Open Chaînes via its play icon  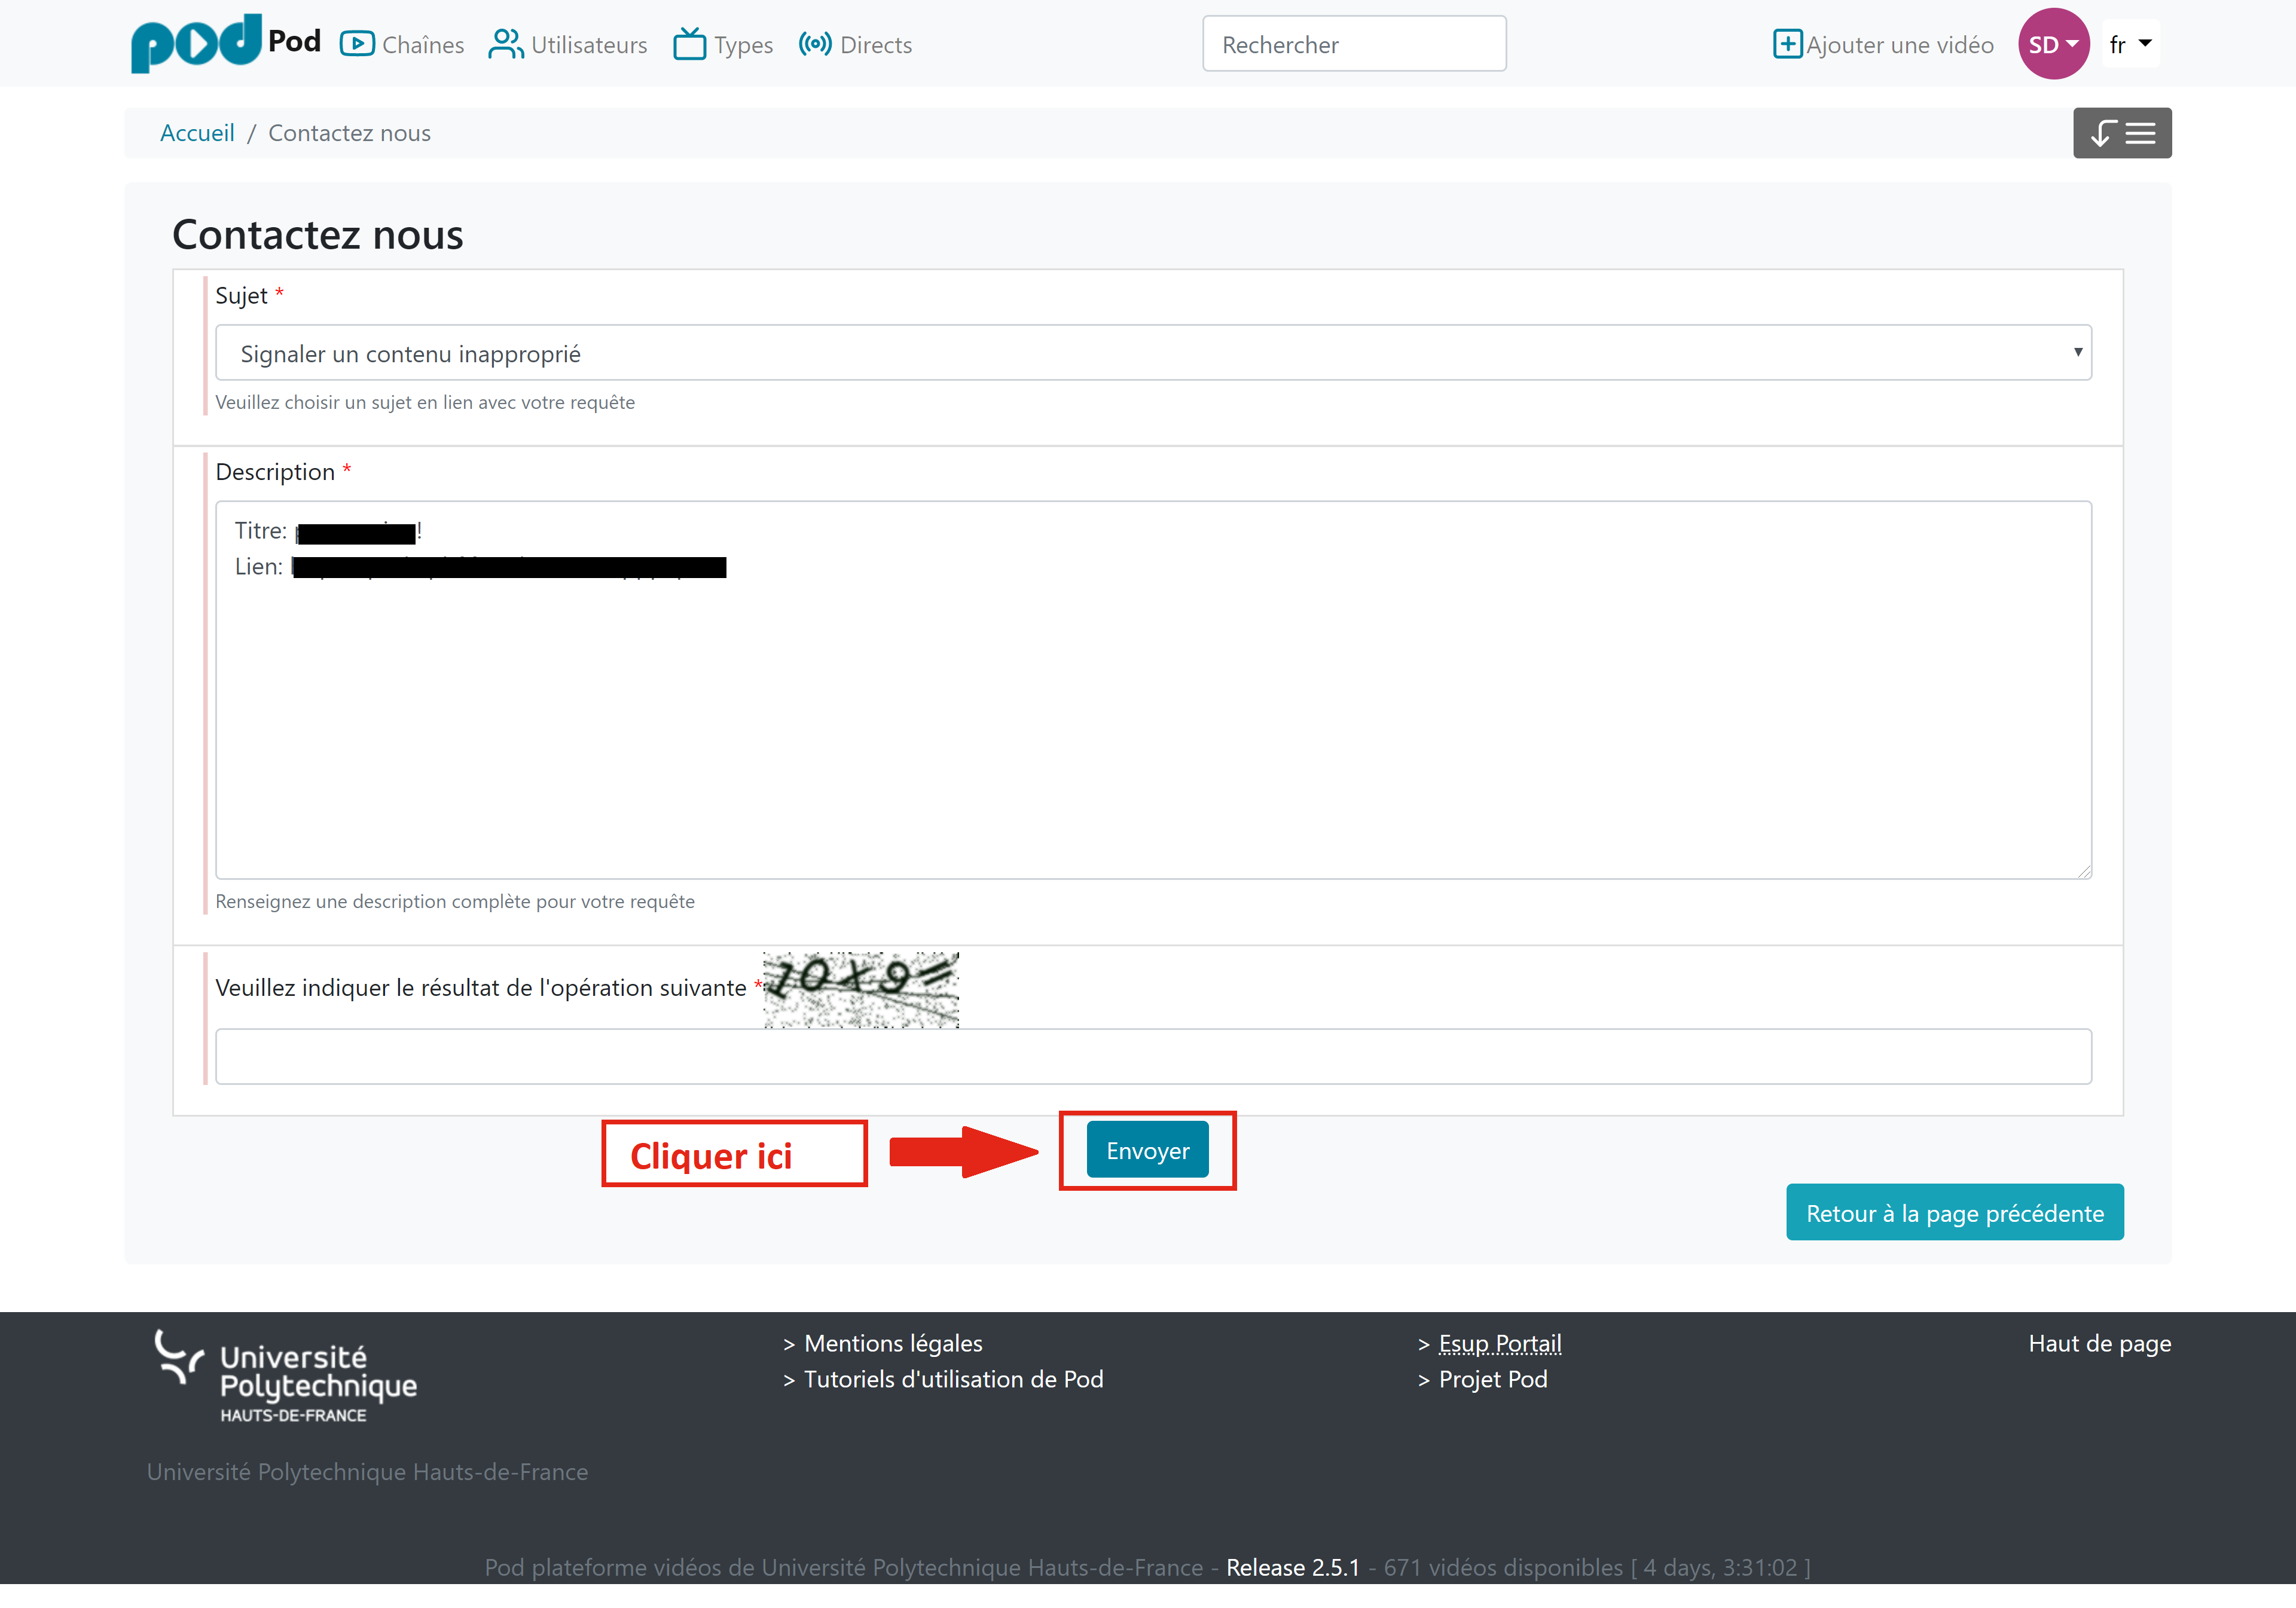click(x=357, y=44)
